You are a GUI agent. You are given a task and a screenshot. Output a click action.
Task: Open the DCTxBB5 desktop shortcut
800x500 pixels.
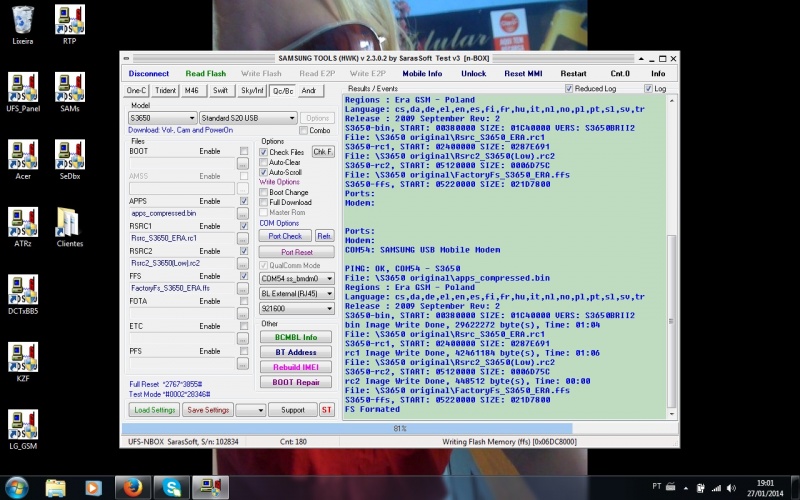pyautogui.click(x=23, y=294)
